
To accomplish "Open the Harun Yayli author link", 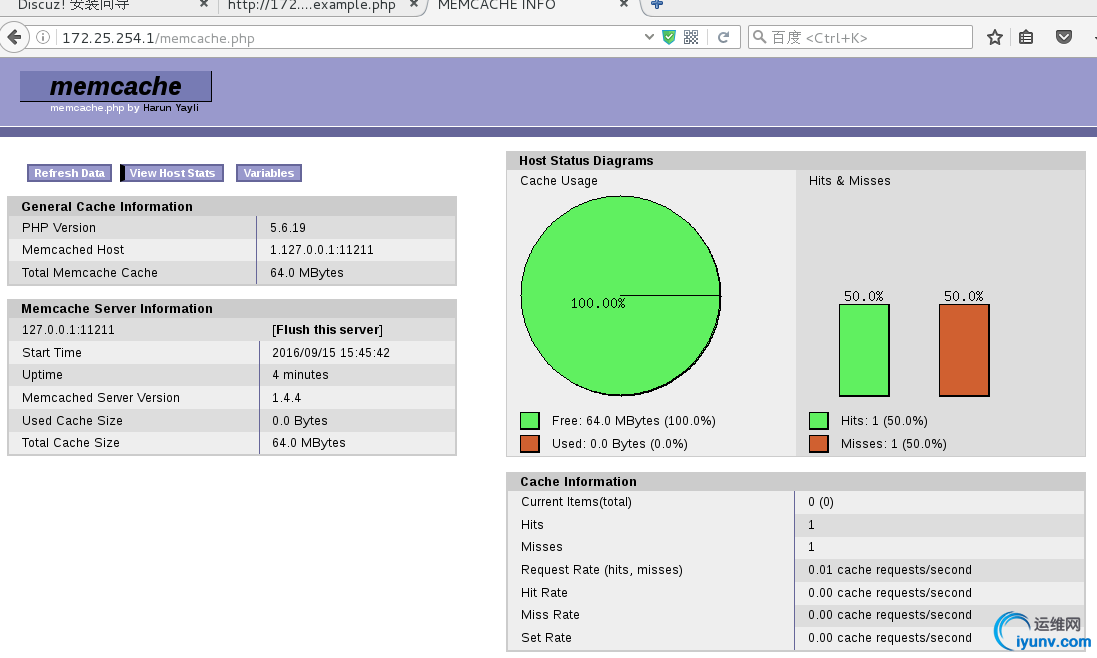I will pyautogui.click(x=171, y=108).
